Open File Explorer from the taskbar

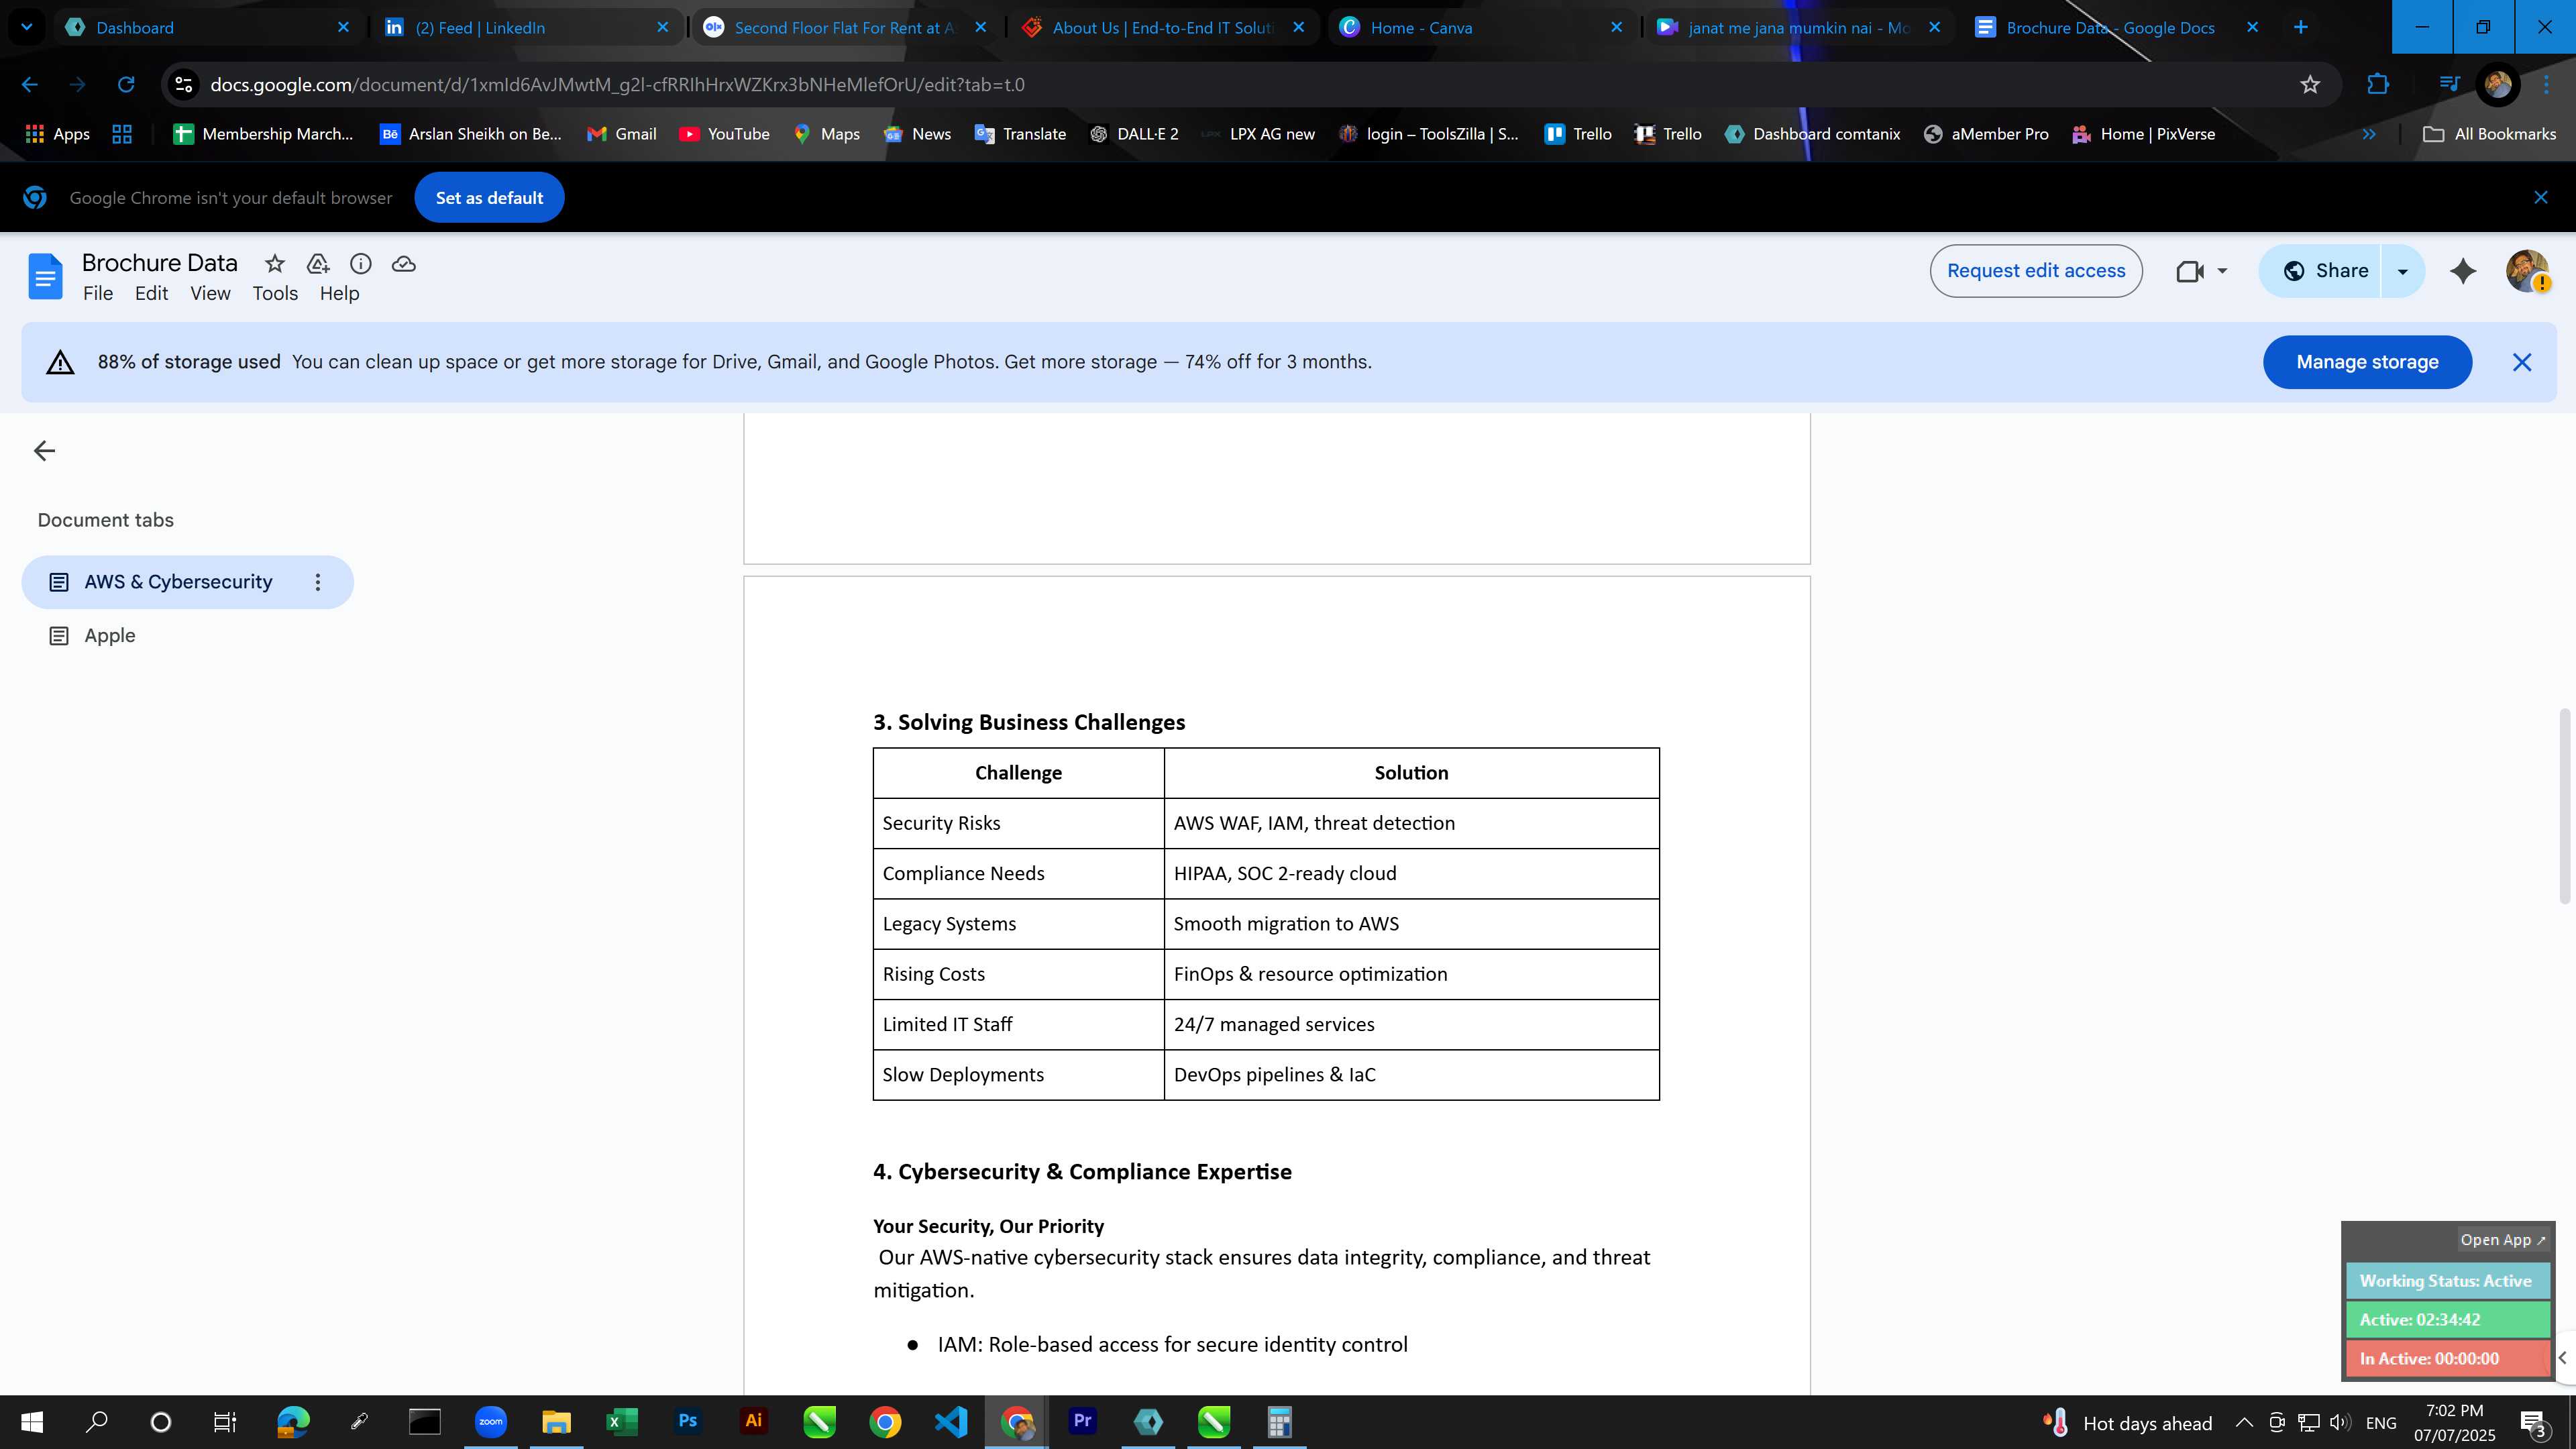556,1421
